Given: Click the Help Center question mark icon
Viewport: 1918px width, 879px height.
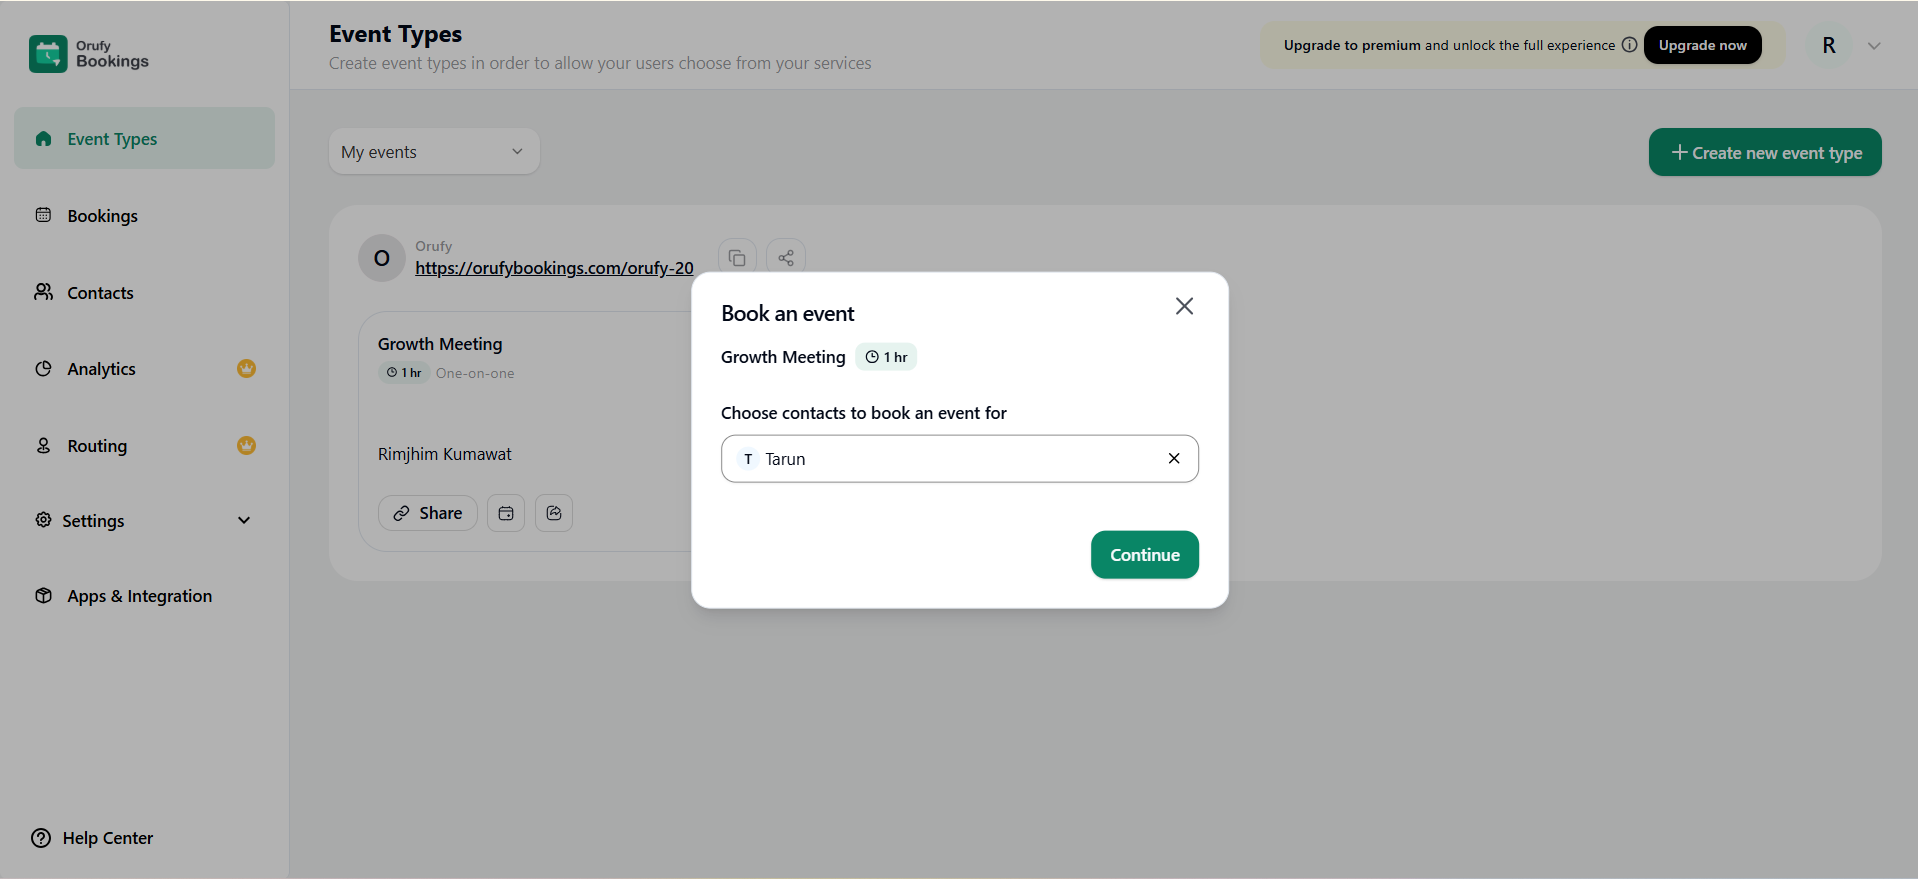Looking at the screenshot, I should coord(40,838).
